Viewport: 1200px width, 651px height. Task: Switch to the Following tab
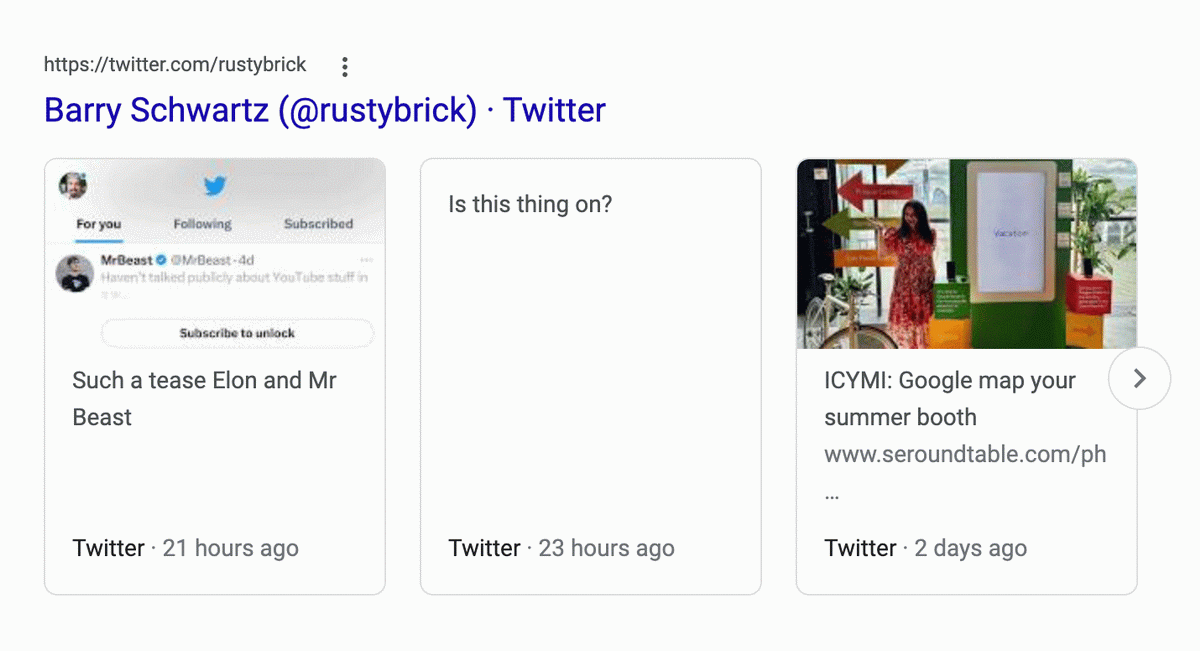click(x=202, y=224)
